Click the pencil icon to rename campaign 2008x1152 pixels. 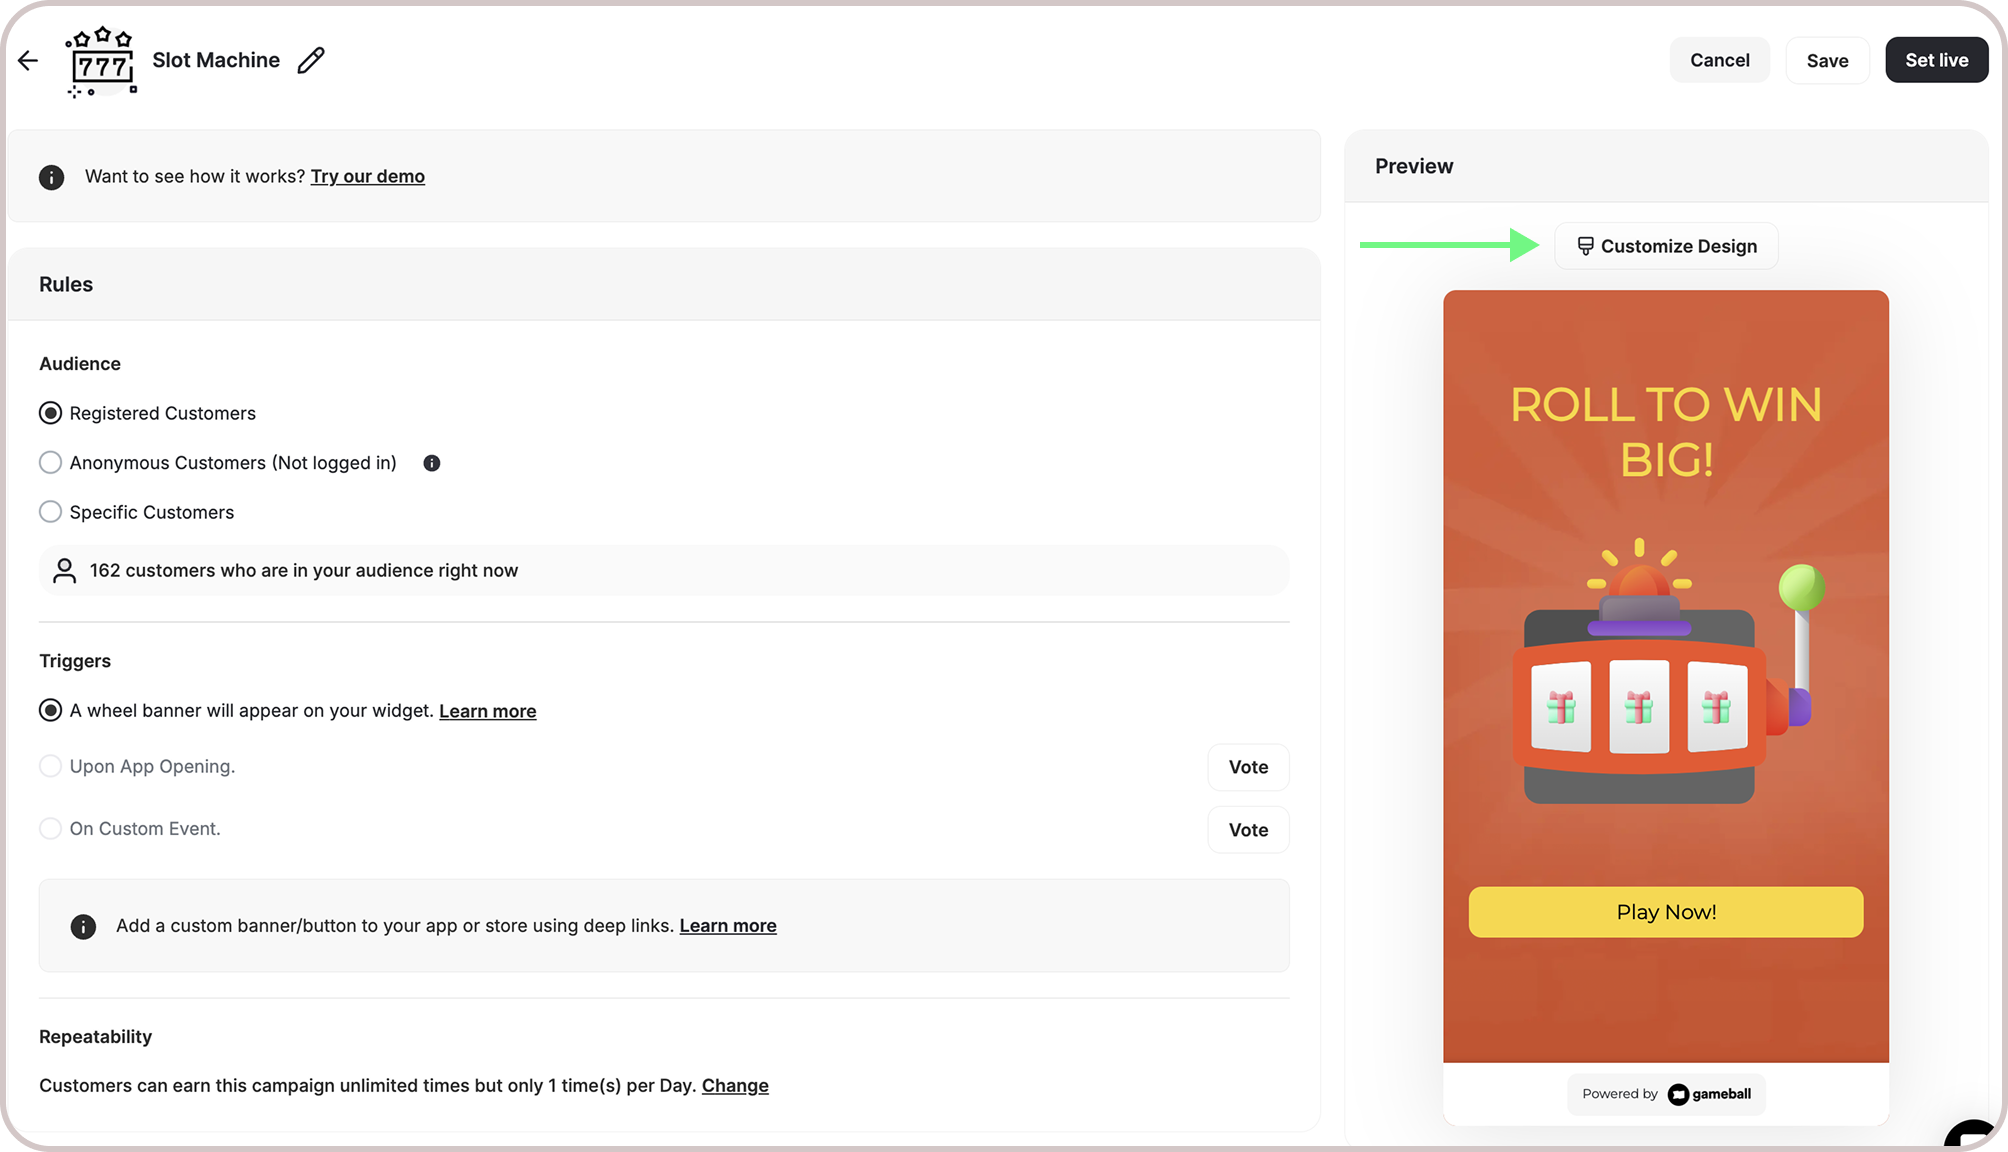pyautogui.click(x=311, y=61)
